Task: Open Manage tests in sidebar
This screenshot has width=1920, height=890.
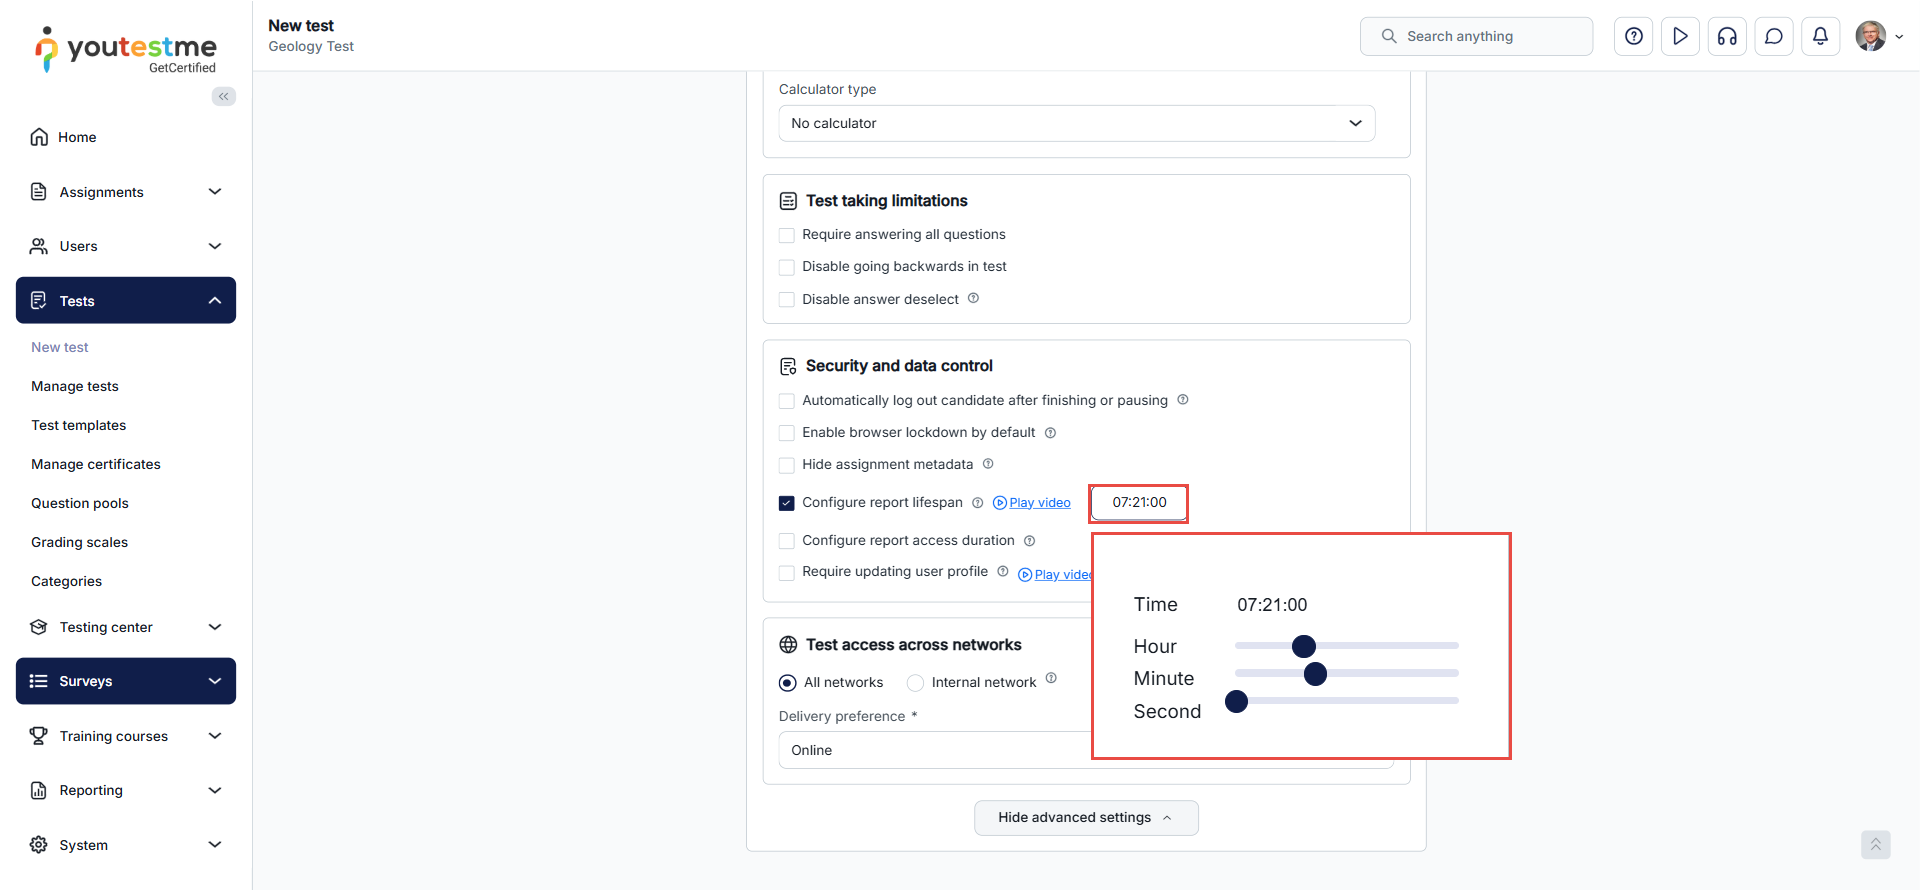Action: (x=75, y=386)
